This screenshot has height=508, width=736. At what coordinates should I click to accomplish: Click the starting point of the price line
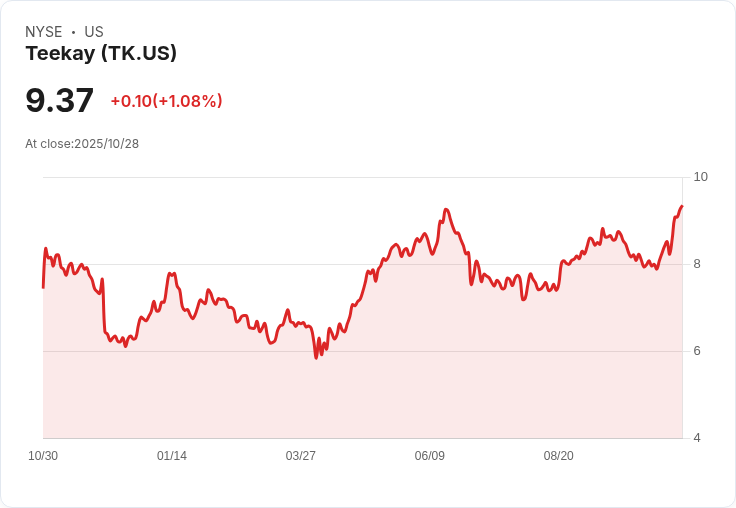43,287
